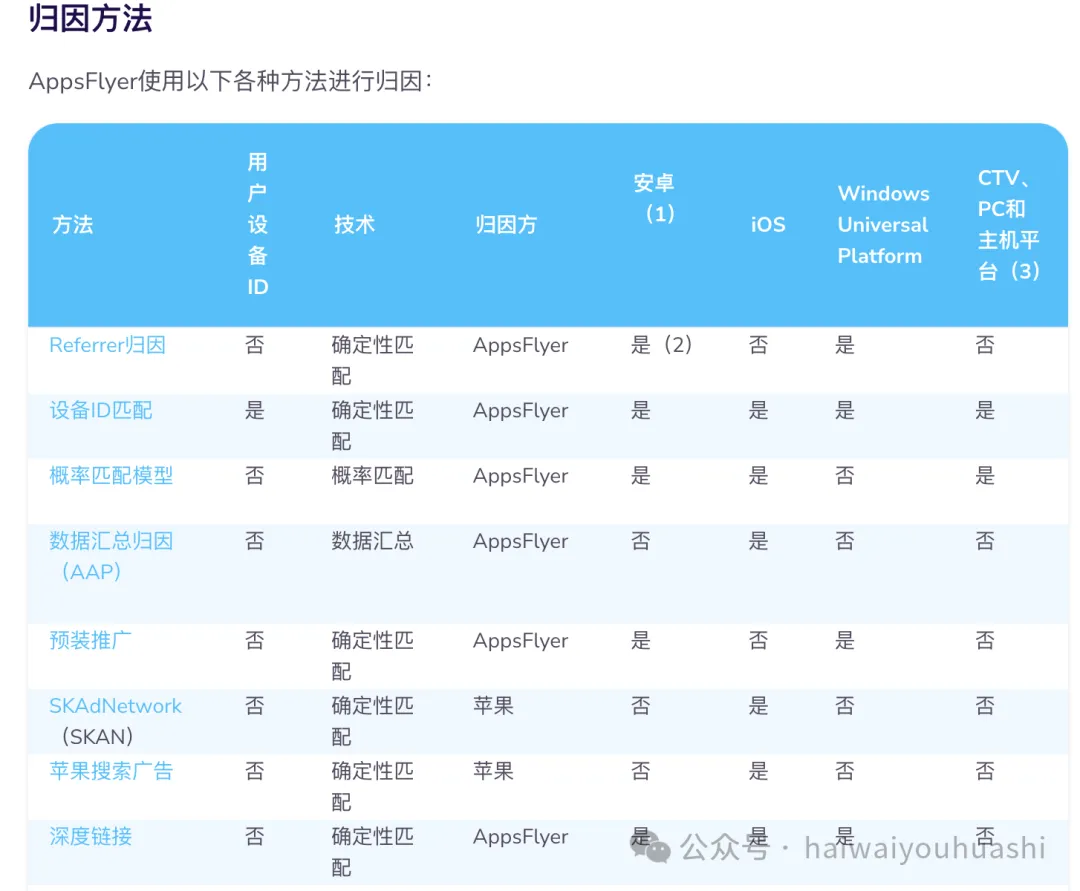
Task: Click the 技术 column header
Action: click(x=354, y=224)
